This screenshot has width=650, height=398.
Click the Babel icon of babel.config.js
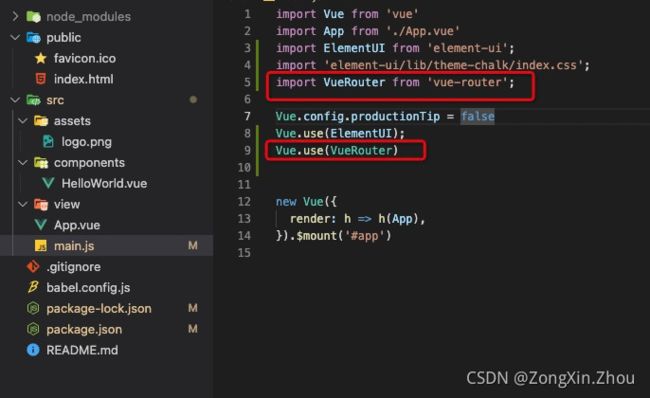pyautogui.click(x=33, y=287)
